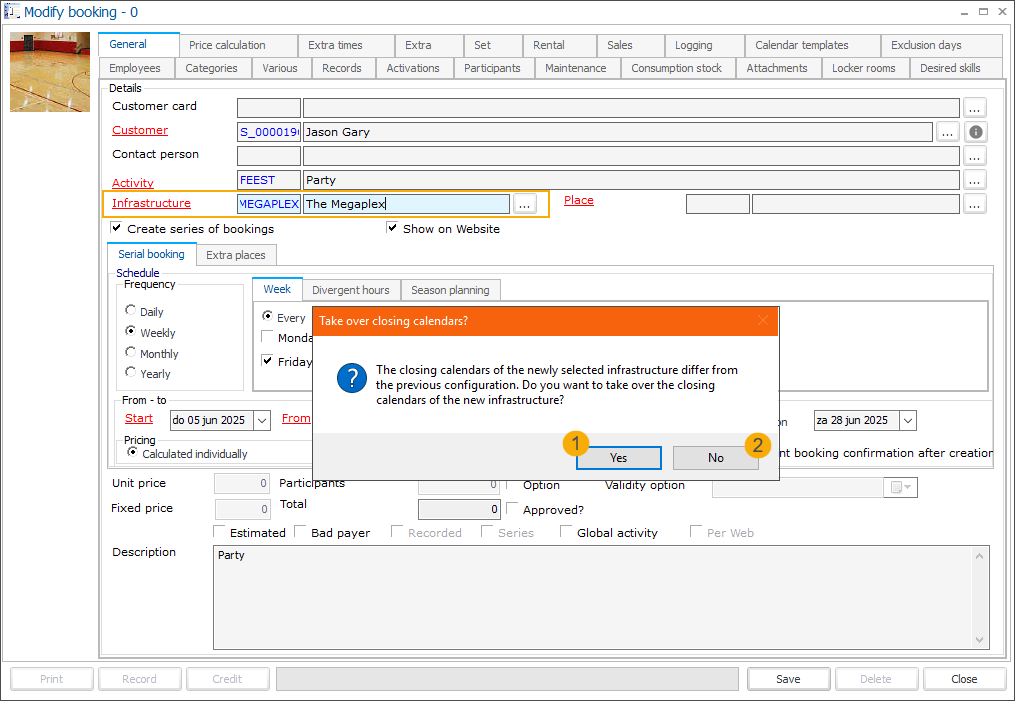This screenshot has width=1015, height=701.
Task: Click the Place lookup ellipsis button
Action: [975, 204]
